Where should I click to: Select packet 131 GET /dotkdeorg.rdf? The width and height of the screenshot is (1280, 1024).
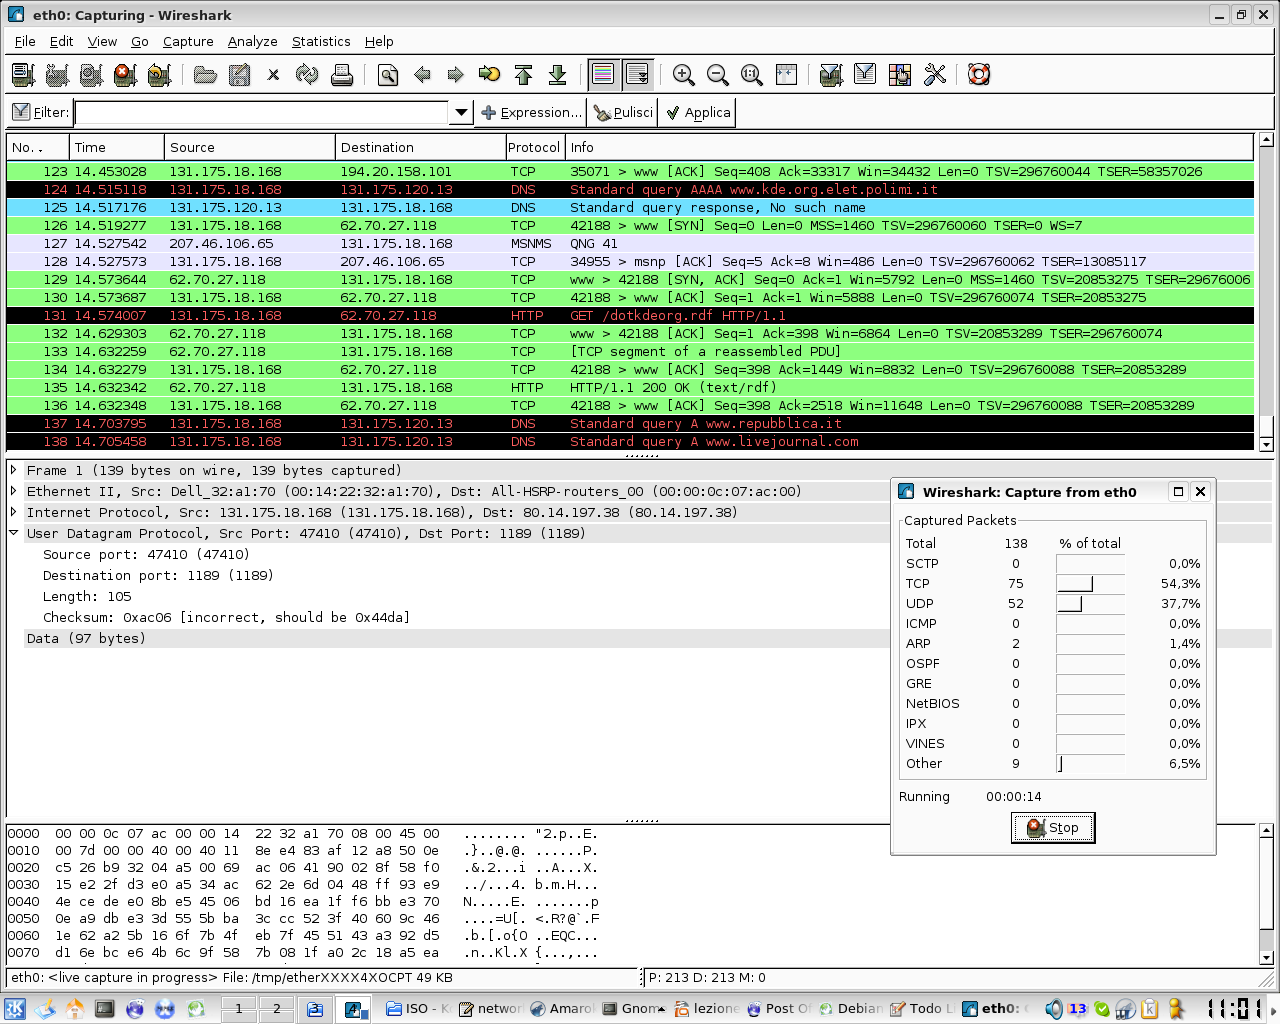pos(630,315)
